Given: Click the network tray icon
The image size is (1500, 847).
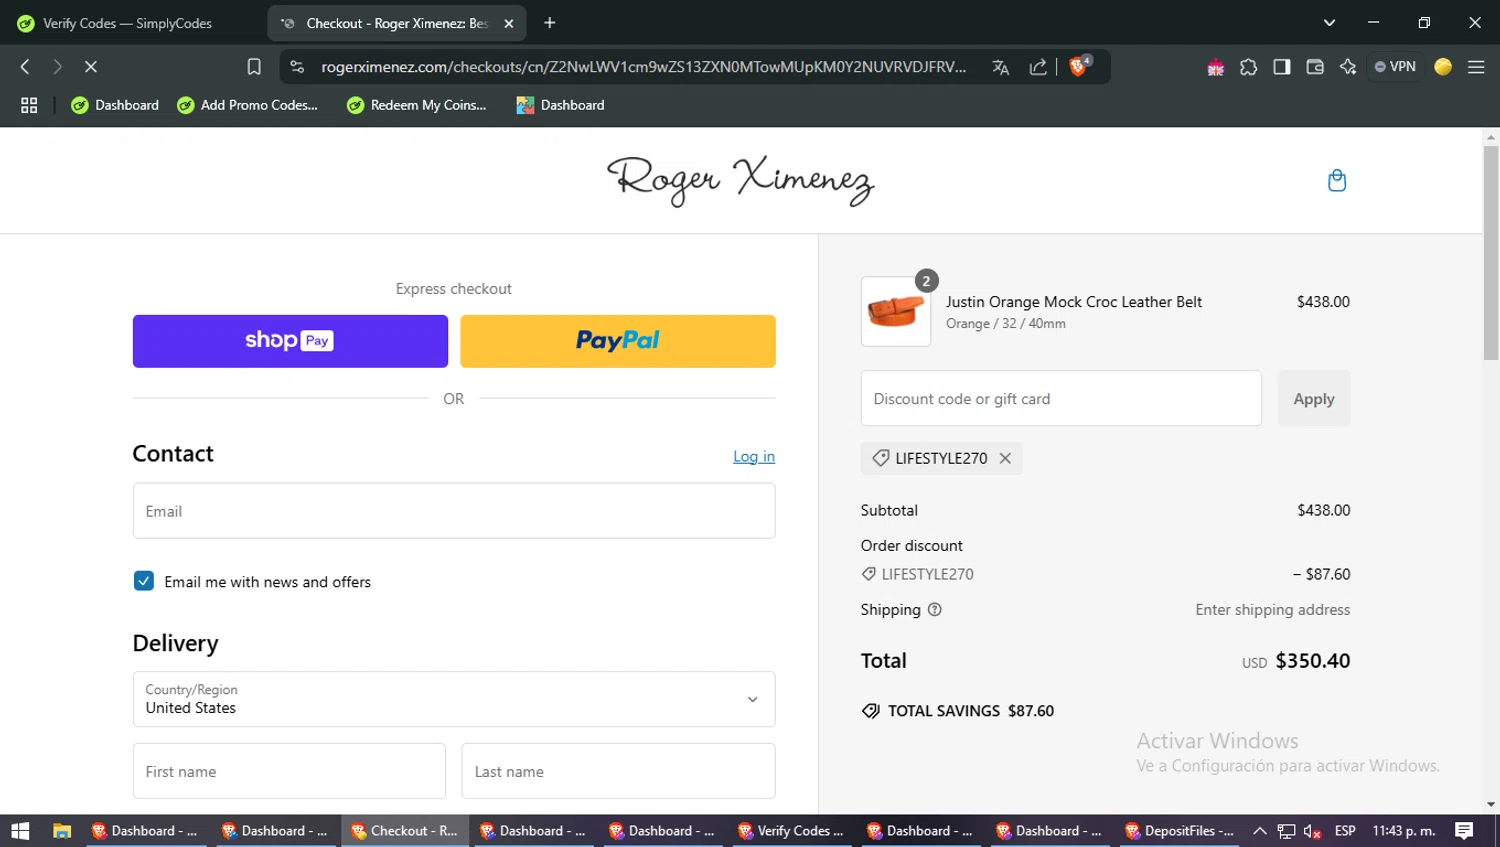Looking at the screenshot, I should coord(1286,831).
